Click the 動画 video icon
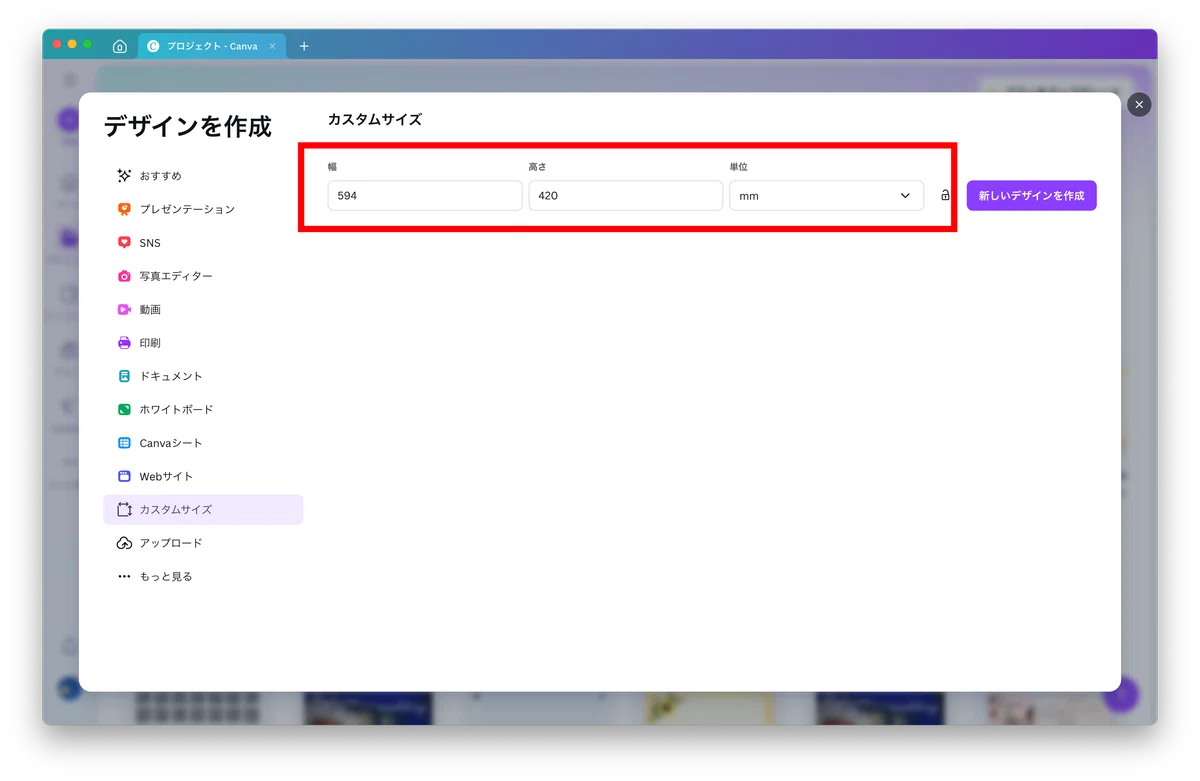 coord(124,310)
